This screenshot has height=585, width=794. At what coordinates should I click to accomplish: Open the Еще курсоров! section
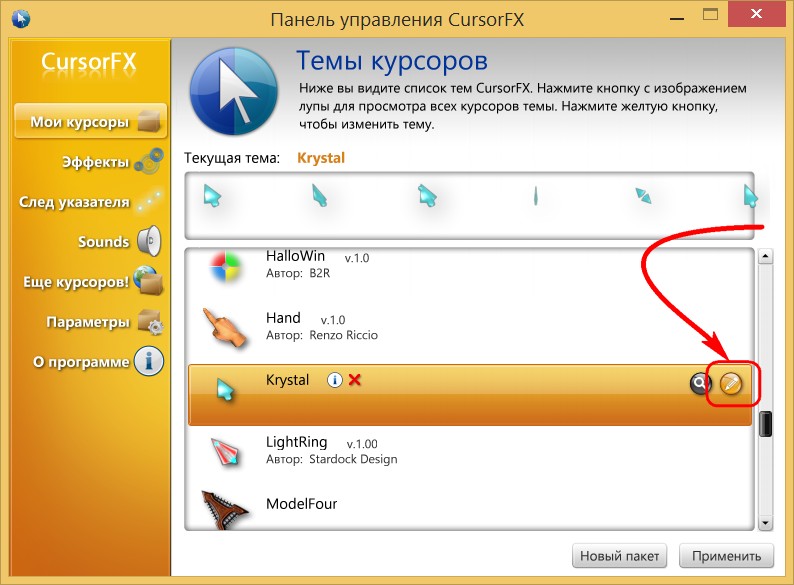pyautogui.click(x=93, y=281)
